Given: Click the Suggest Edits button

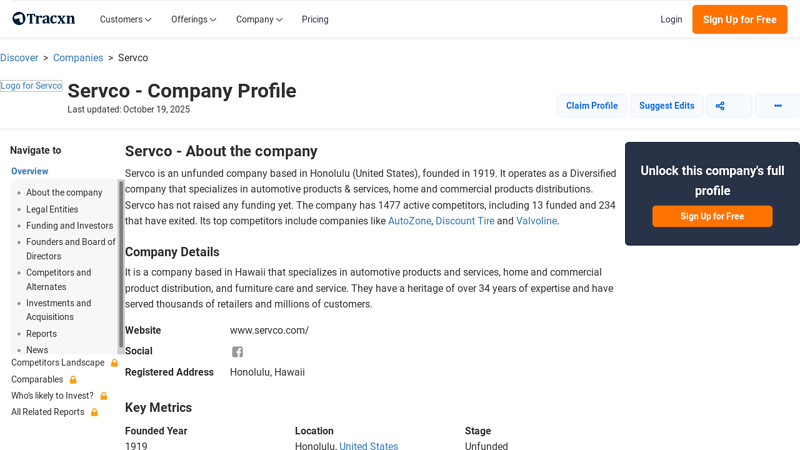Looking at the screenshot, I should click(x=666, y=106).
